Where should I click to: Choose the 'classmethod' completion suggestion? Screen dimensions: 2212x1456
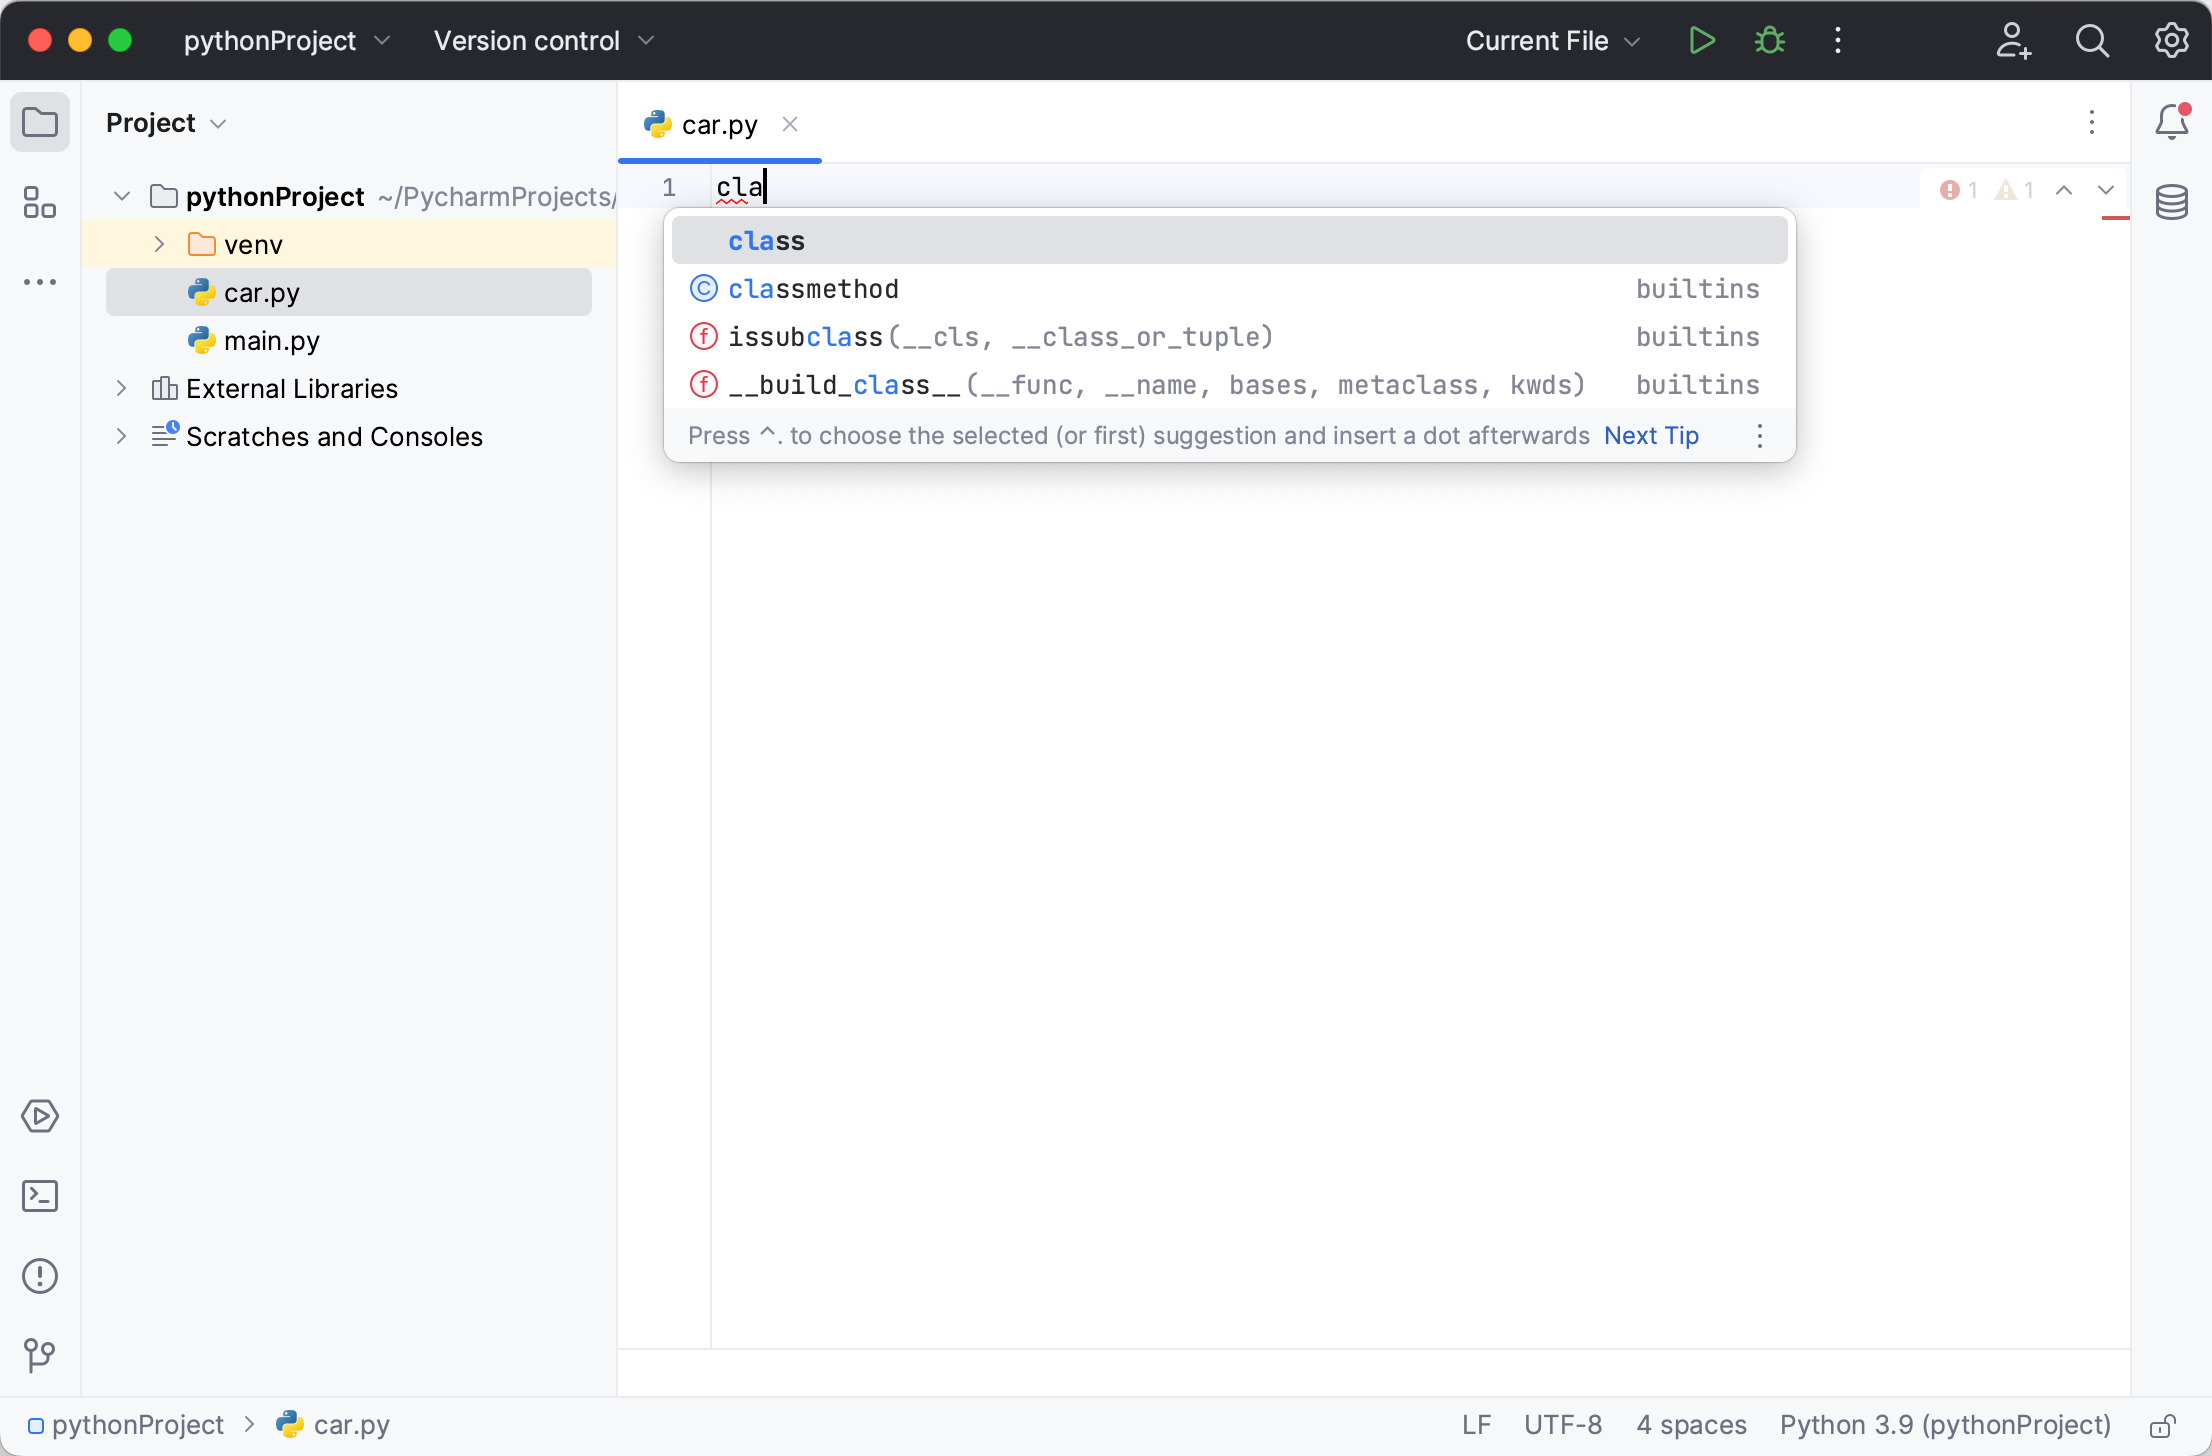[x=1229, y=289]
